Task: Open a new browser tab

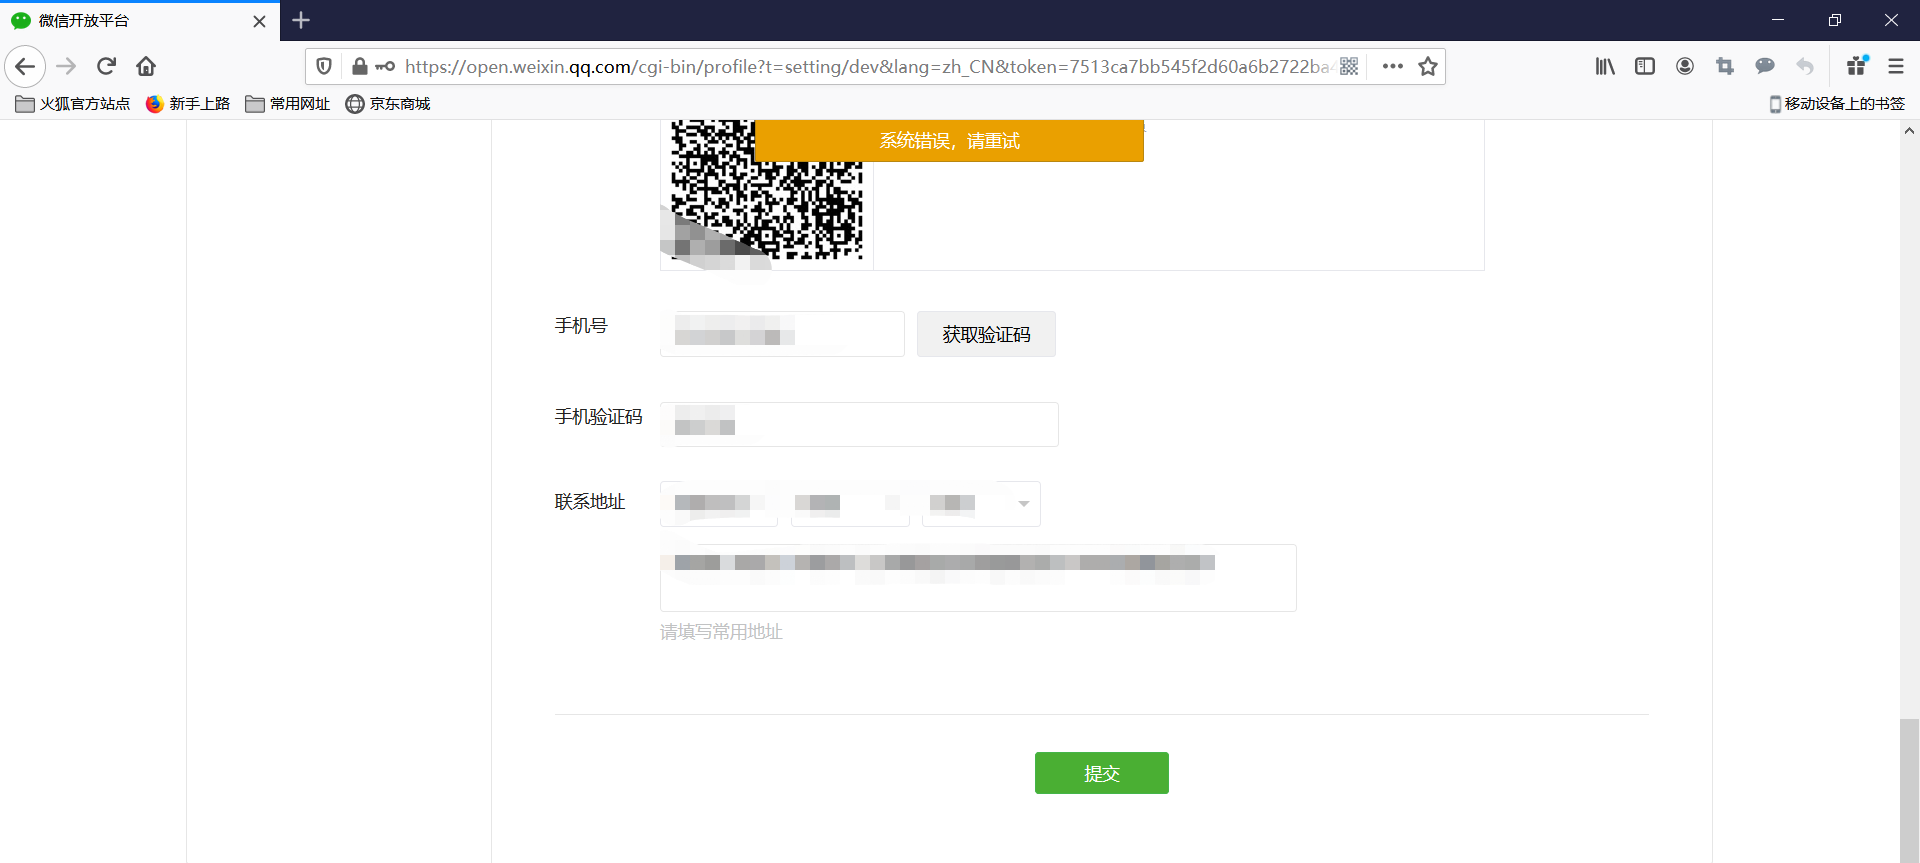Action: click(301, 20)
